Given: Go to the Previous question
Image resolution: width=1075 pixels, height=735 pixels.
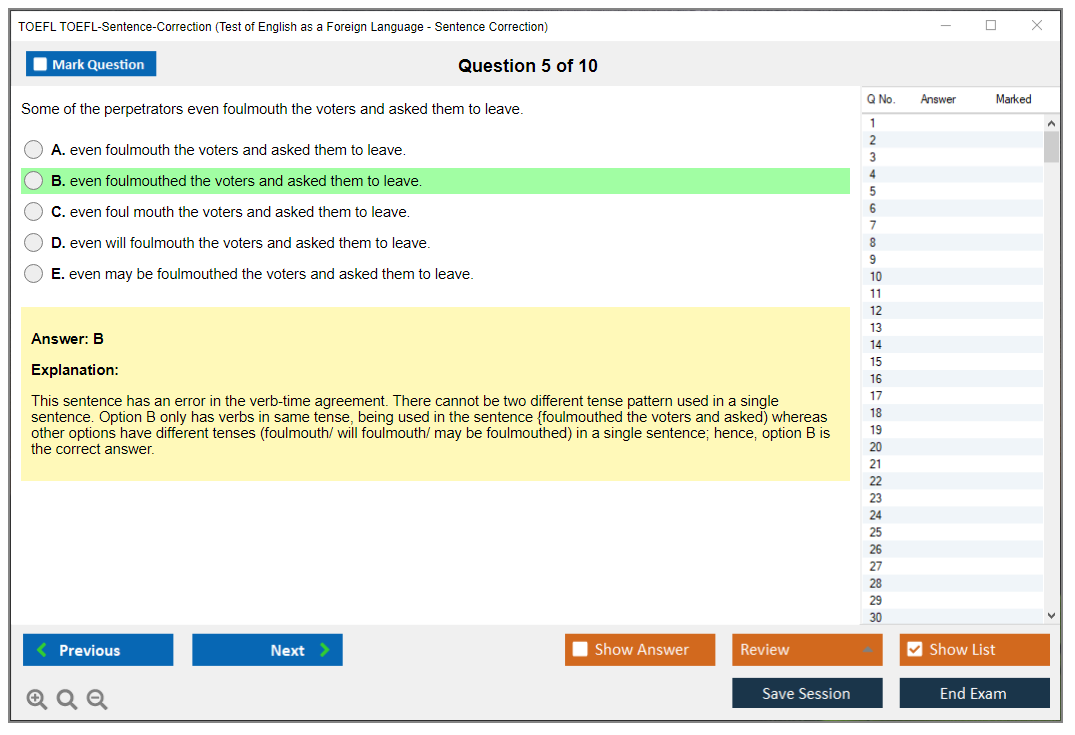Looking at the screenshot, I should click(98, 650).
